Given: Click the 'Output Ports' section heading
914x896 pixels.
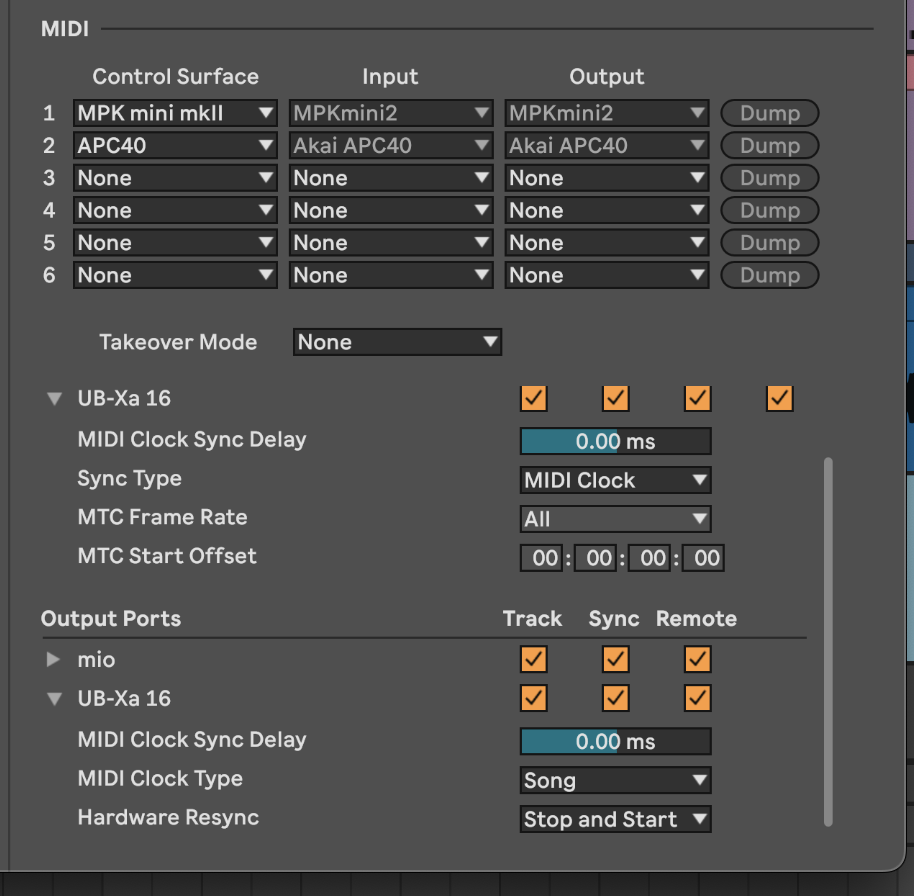Looking at the screenshot, I should (x=111, y=619).
